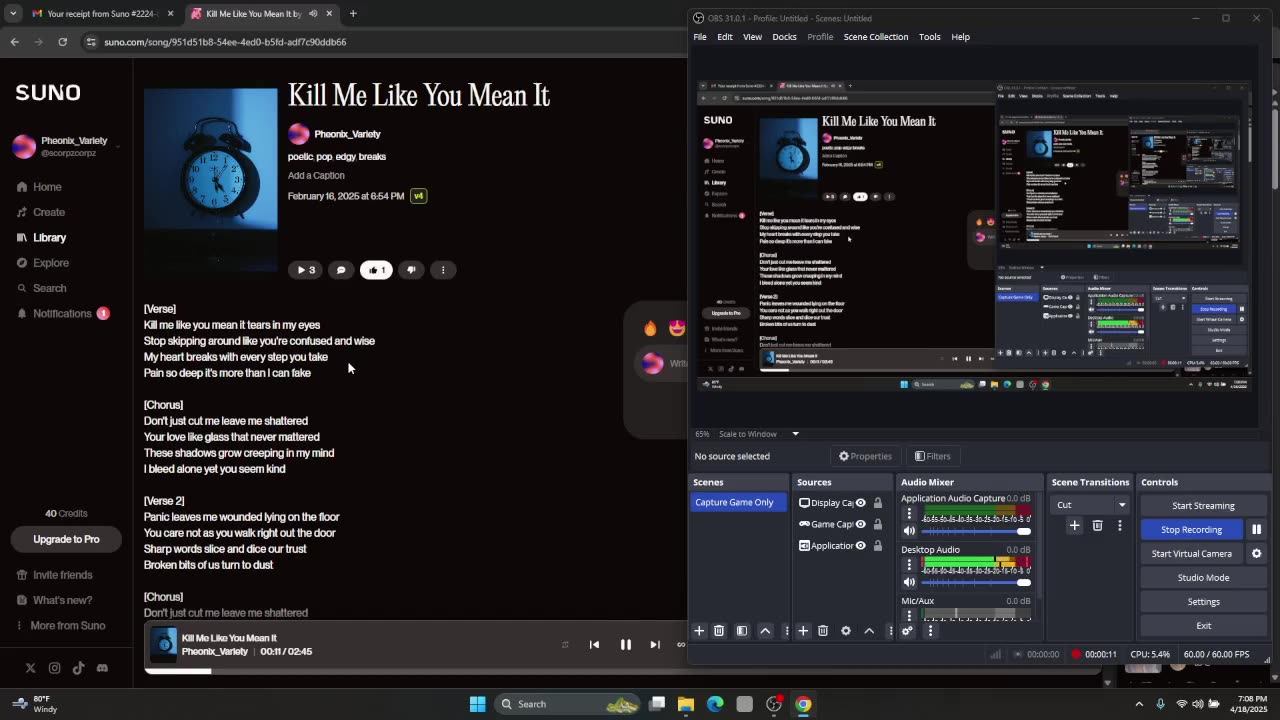Skip to previous track in Suno player
The width and height of the screenshot is (1280, 720).
pos(594,645)
